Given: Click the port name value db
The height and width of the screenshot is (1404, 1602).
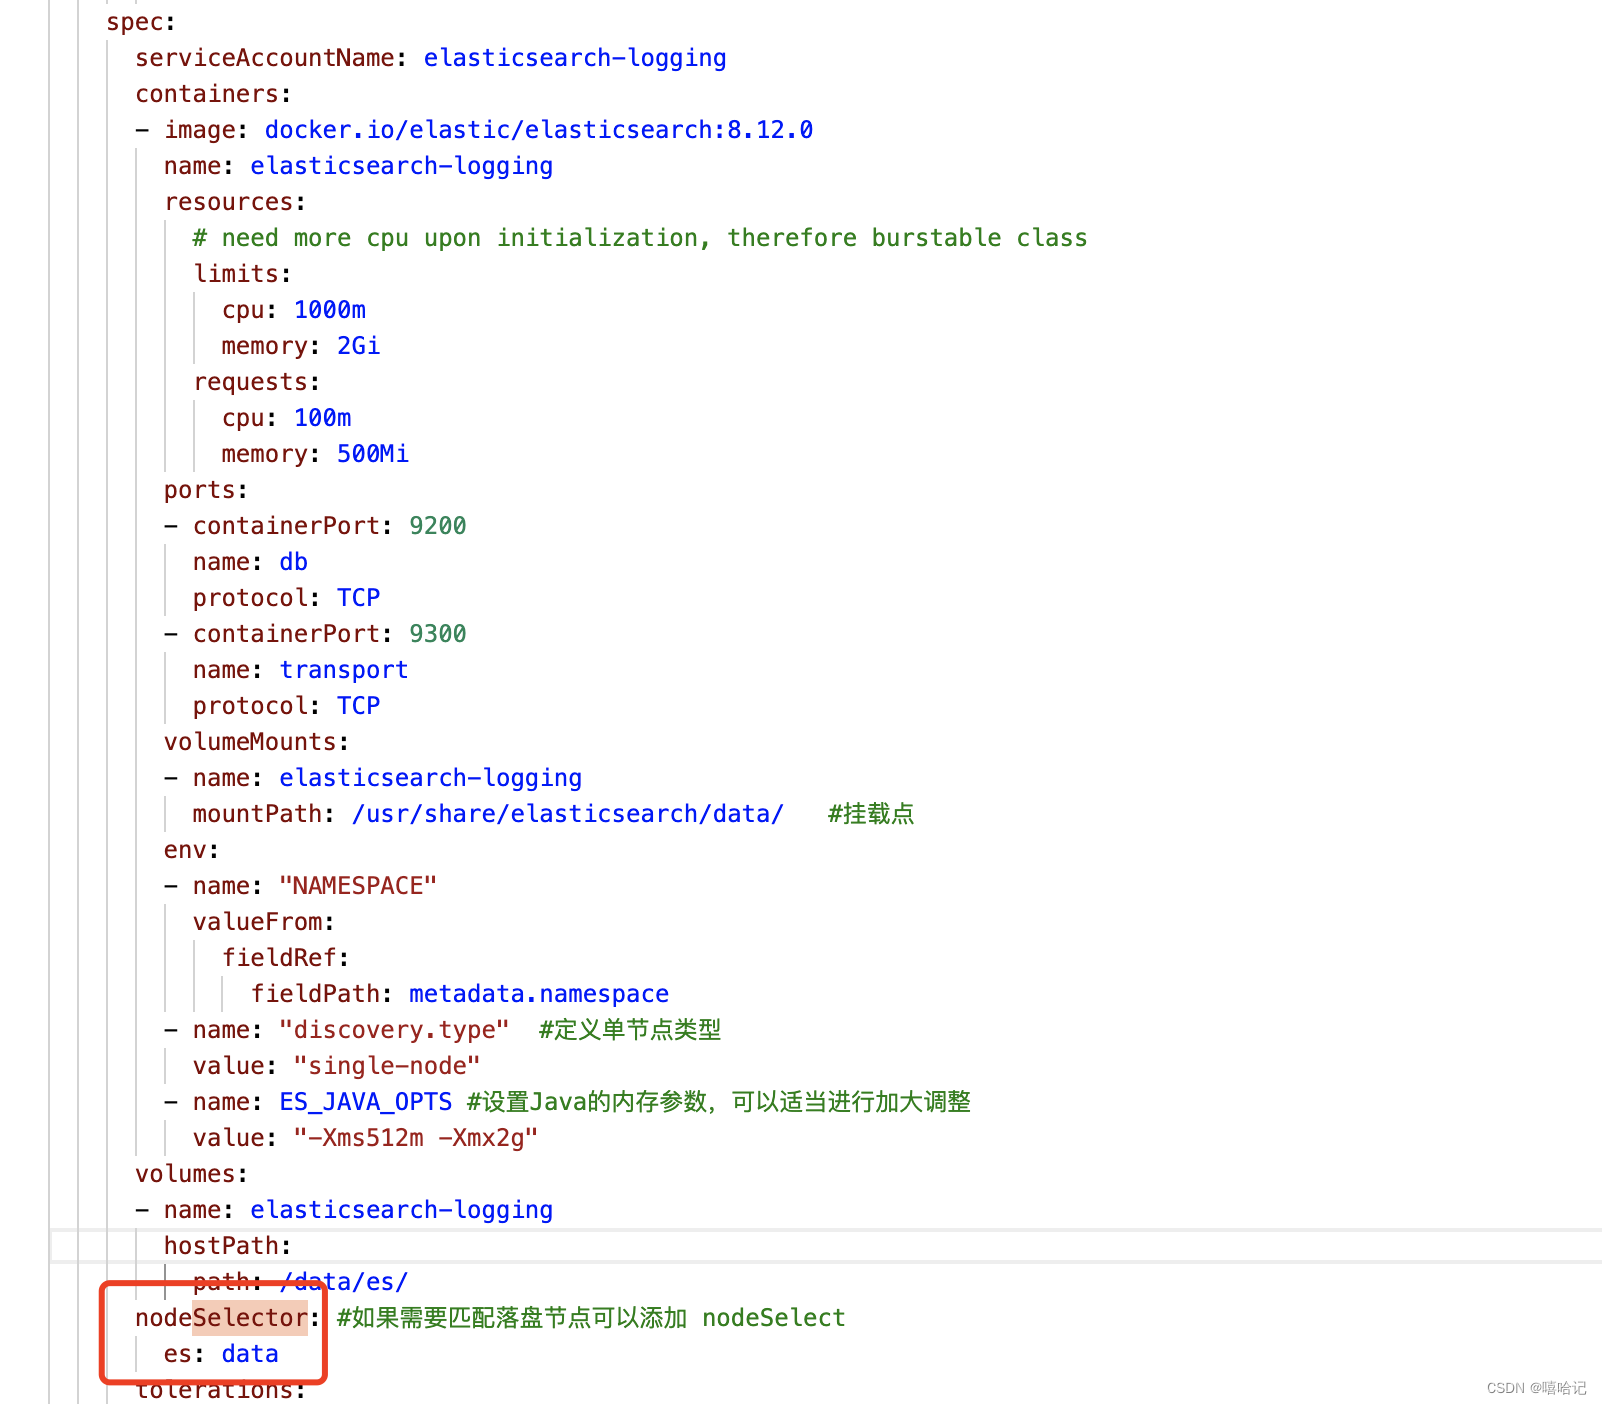Looking at the screenshot, I should [294, 562].
